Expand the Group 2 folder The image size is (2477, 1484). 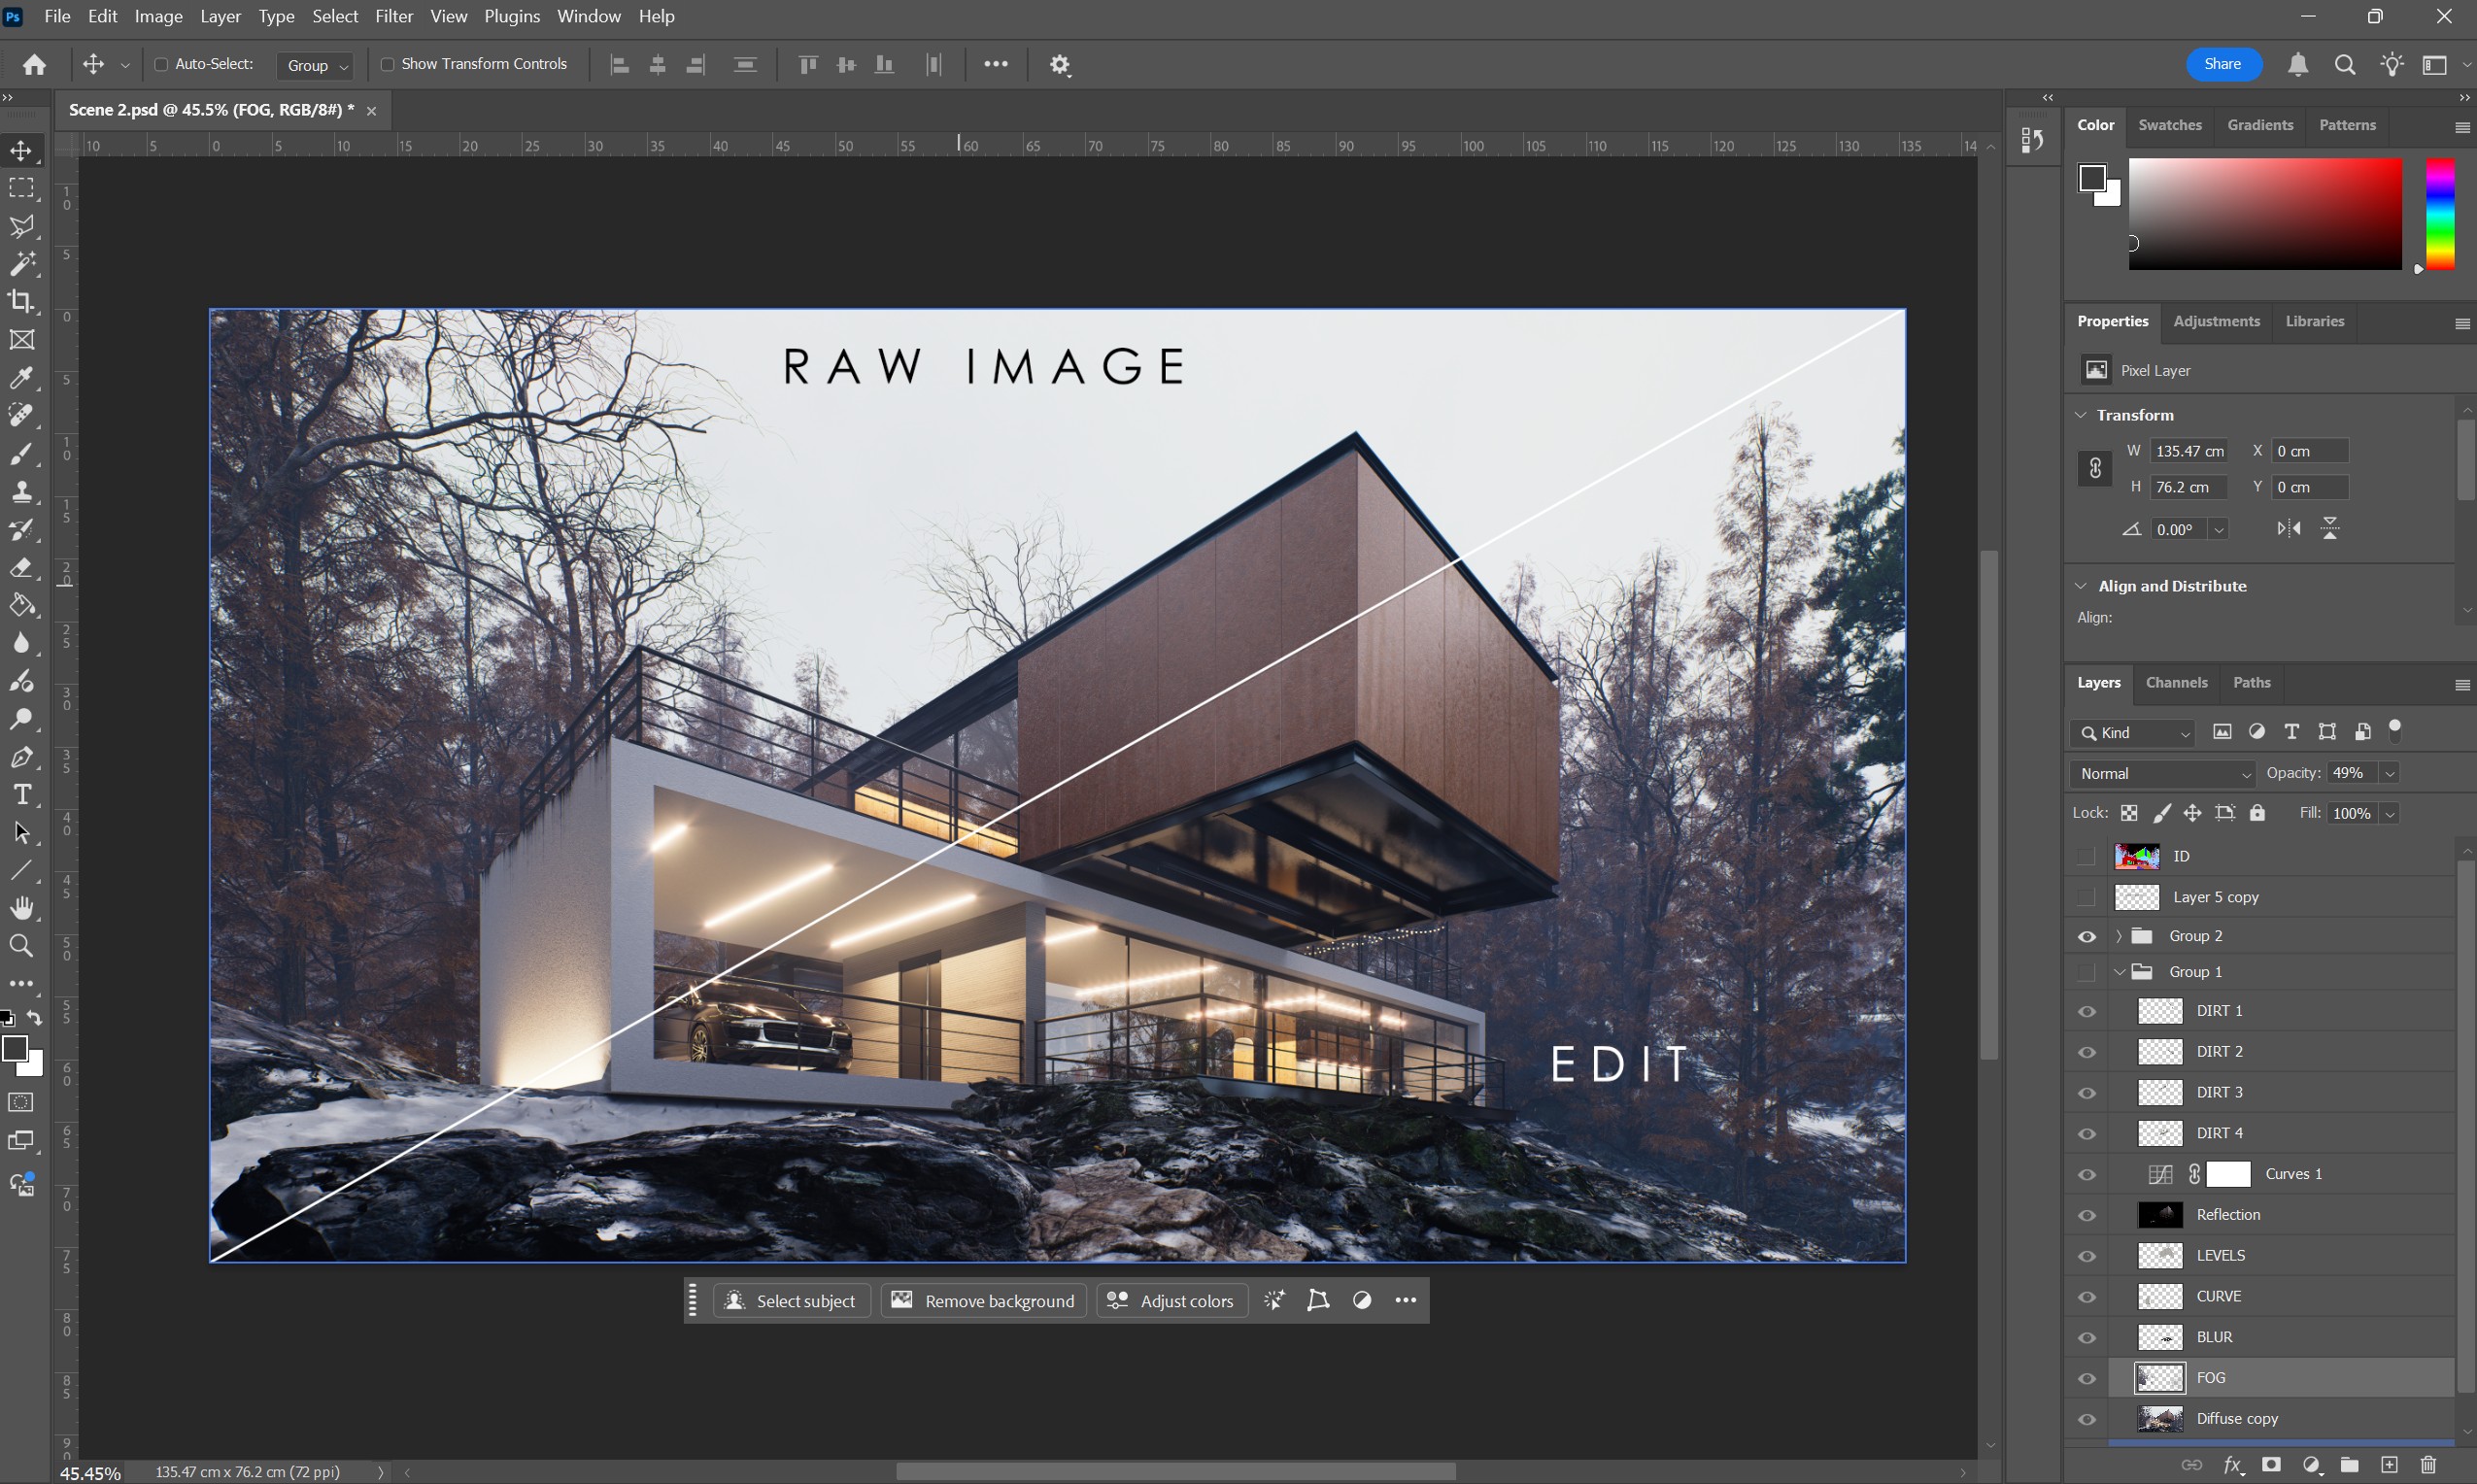pyautogui.click(x=2118, y=936)
